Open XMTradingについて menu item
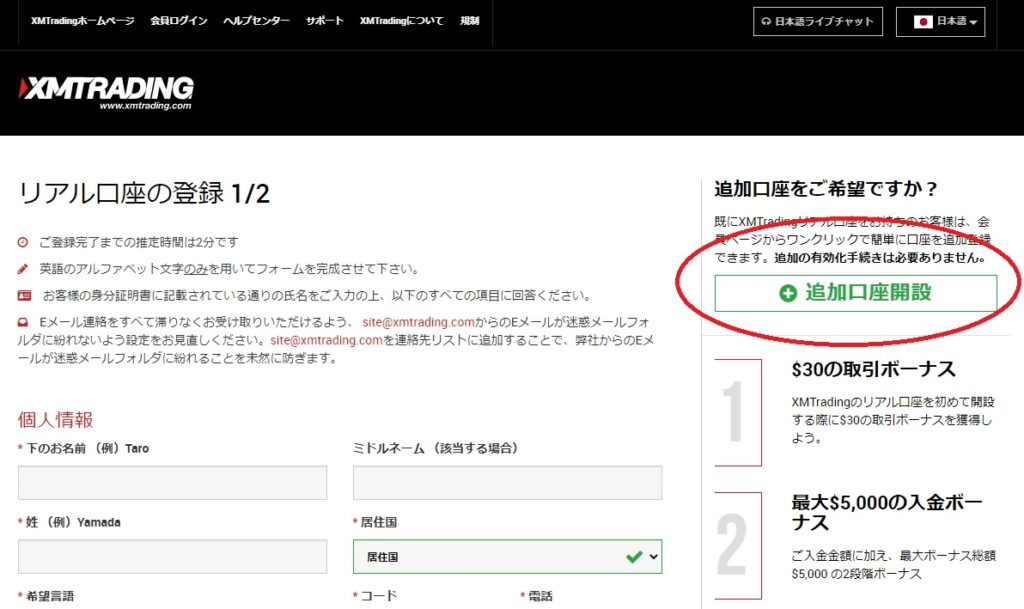Viewport: 1024px width, 609px height. click(401, 21)
